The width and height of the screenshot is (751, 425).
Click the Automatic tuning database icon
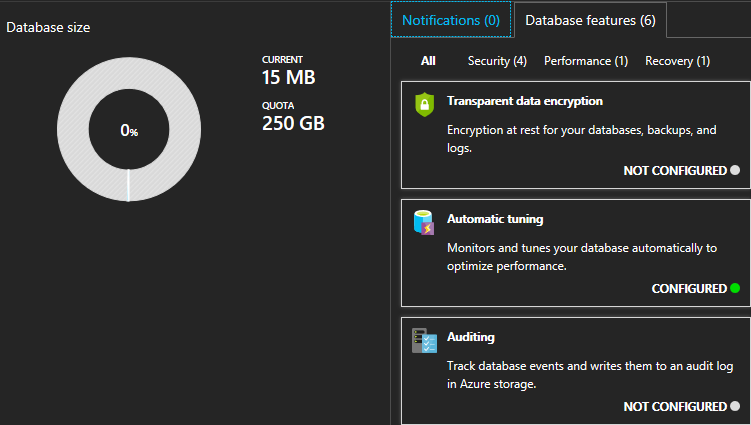click(424, 222)
